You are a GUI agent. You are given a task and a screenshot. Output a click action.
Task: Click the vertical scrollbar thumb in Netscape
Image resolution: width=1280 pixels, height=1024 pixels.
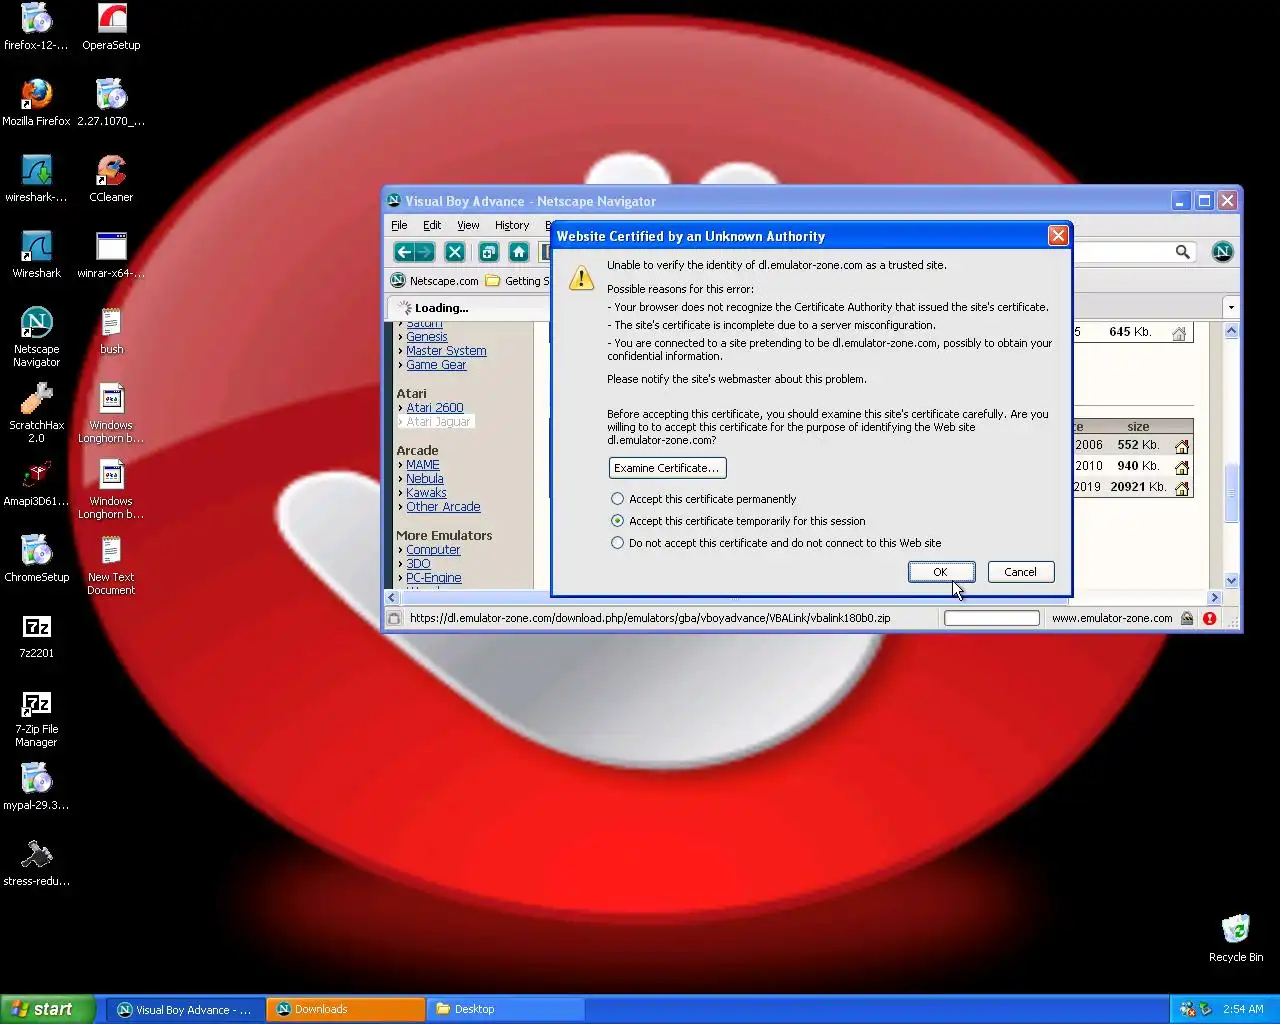click(1231, 493)
